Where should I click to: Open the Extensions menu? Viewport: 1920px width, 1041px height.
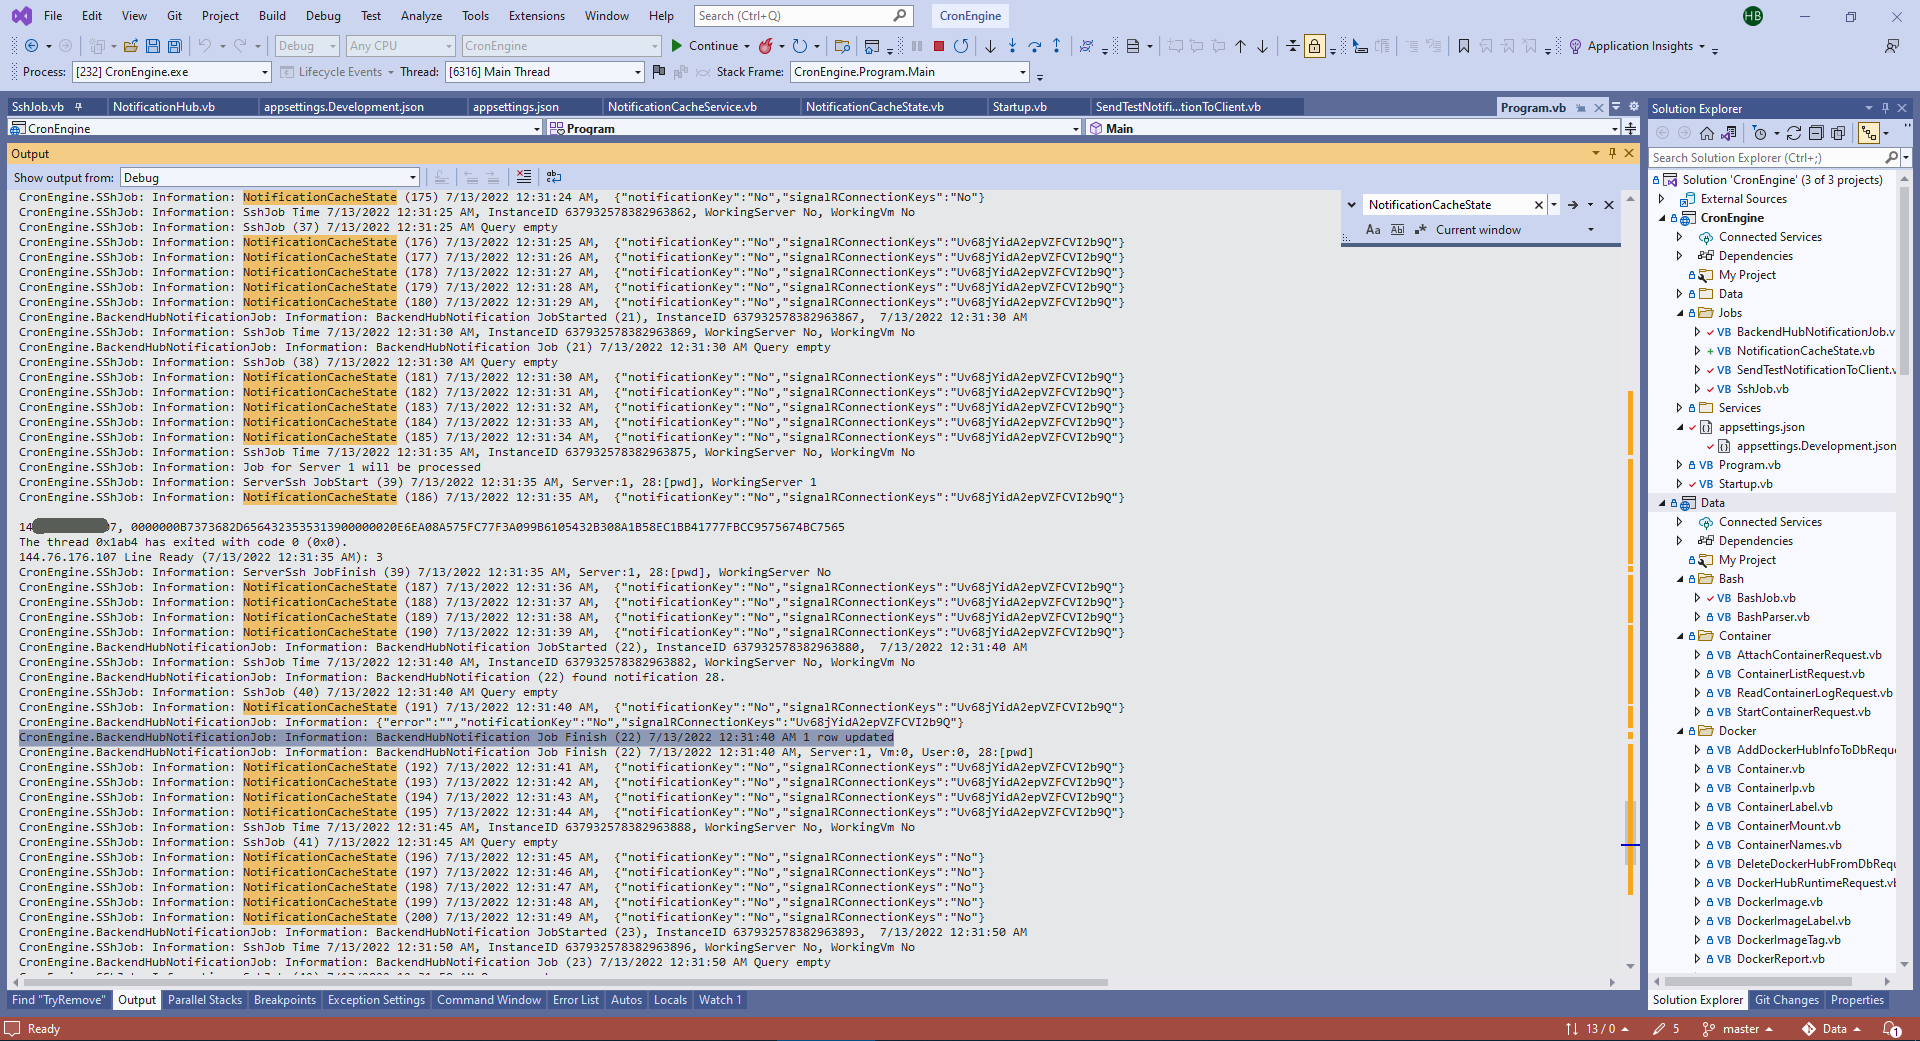tap(537, 16)
